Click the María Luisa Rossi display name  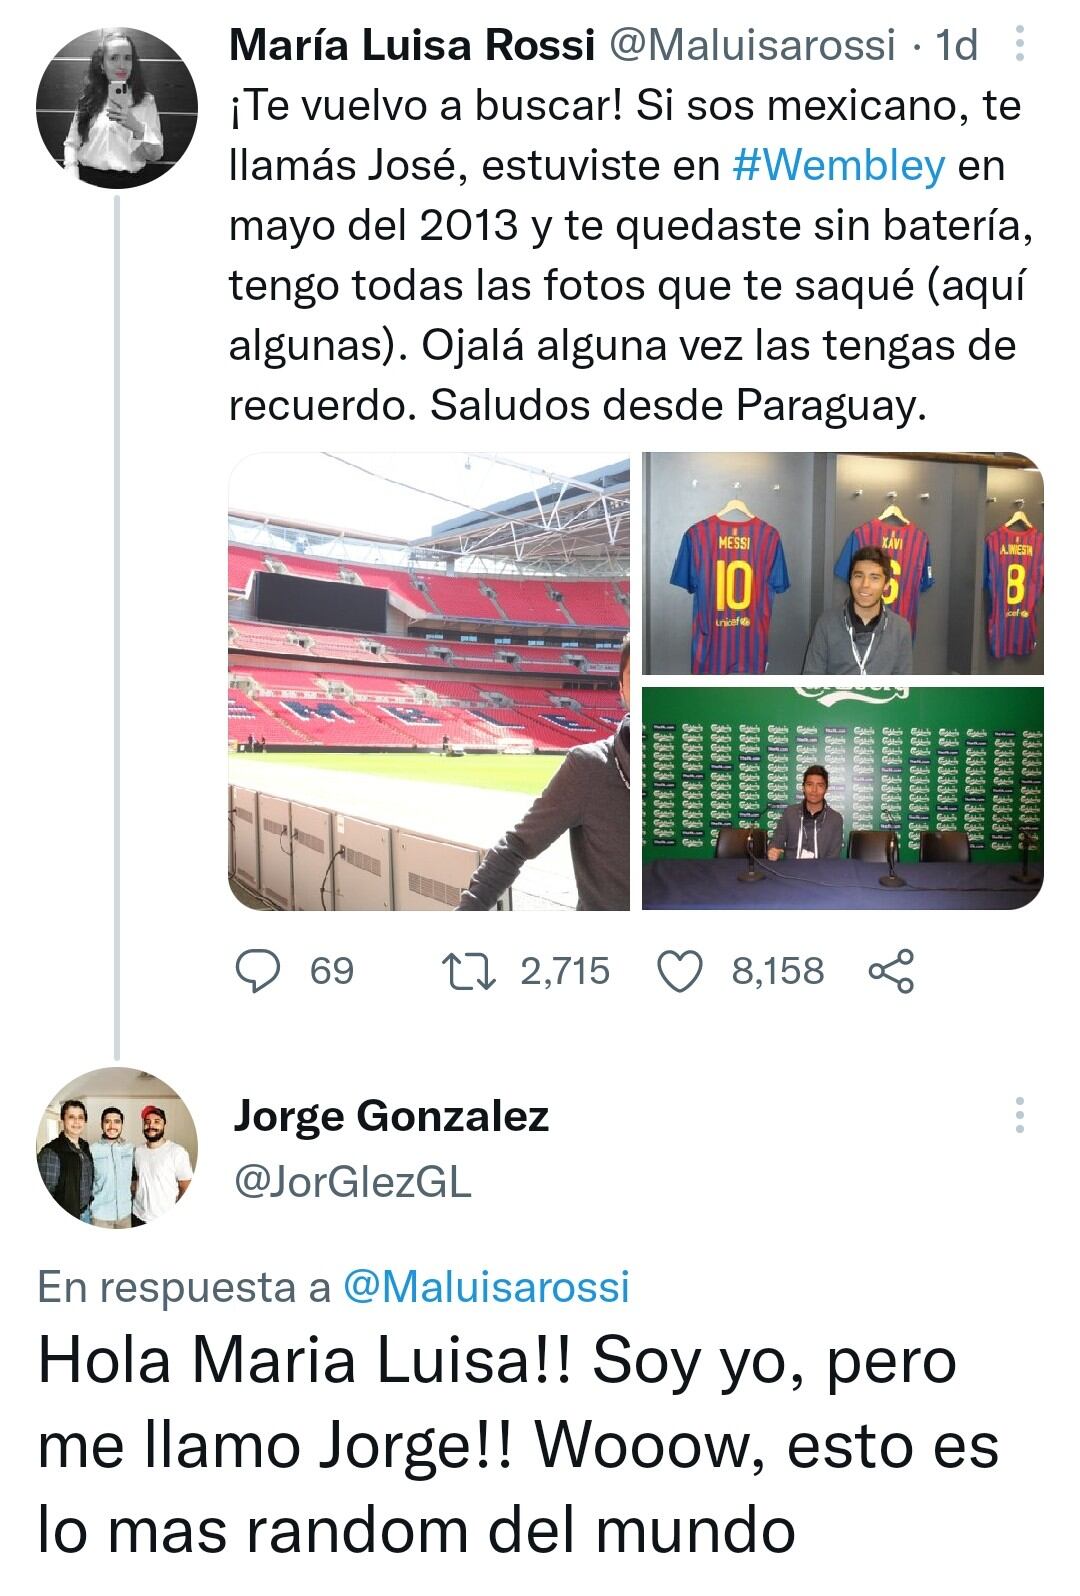pos(411,45)
